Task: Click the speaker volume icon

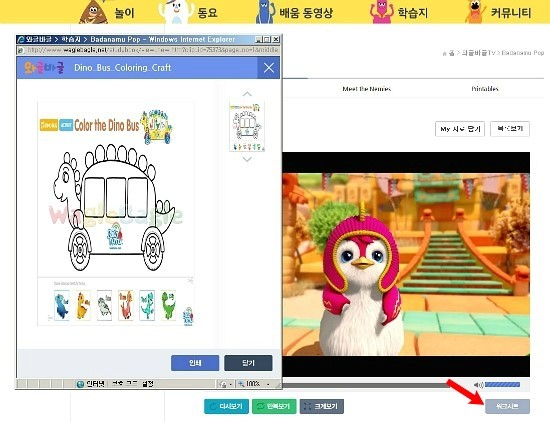Action: 478,385
